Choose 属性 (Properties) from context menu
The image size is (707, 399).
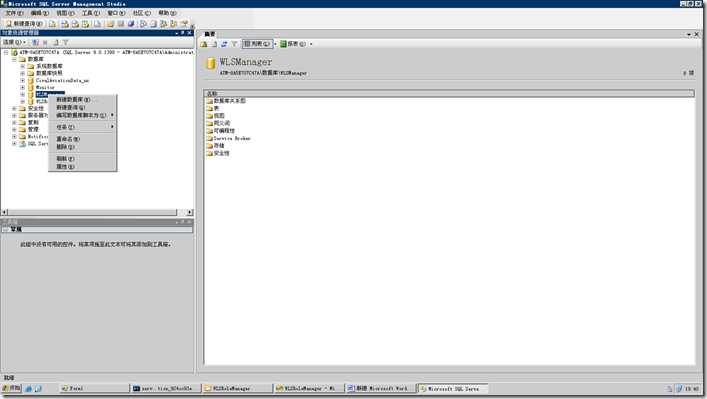point(82,167)
